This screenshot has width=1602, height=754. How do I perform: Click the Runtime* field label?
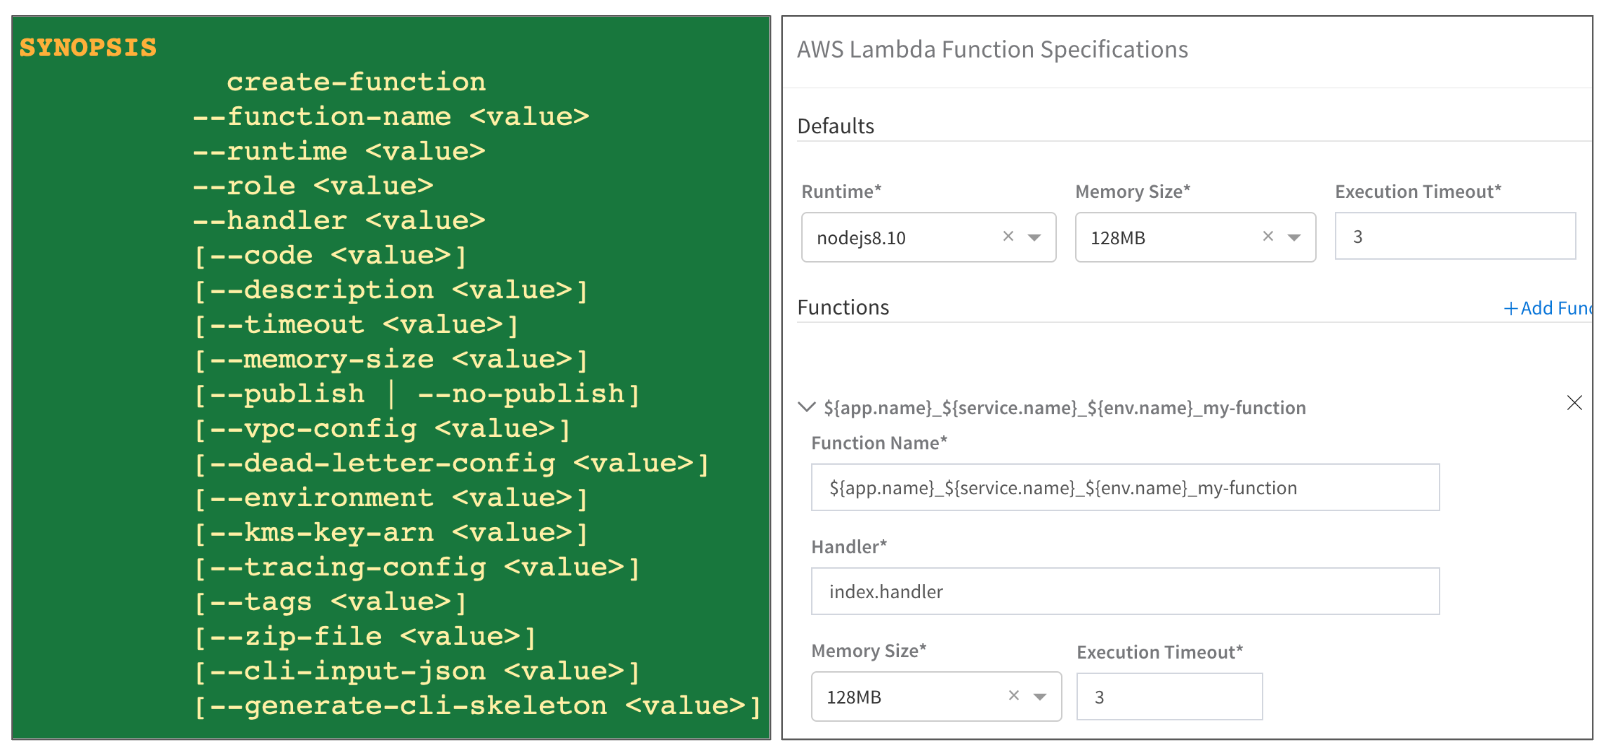[841, 191]
